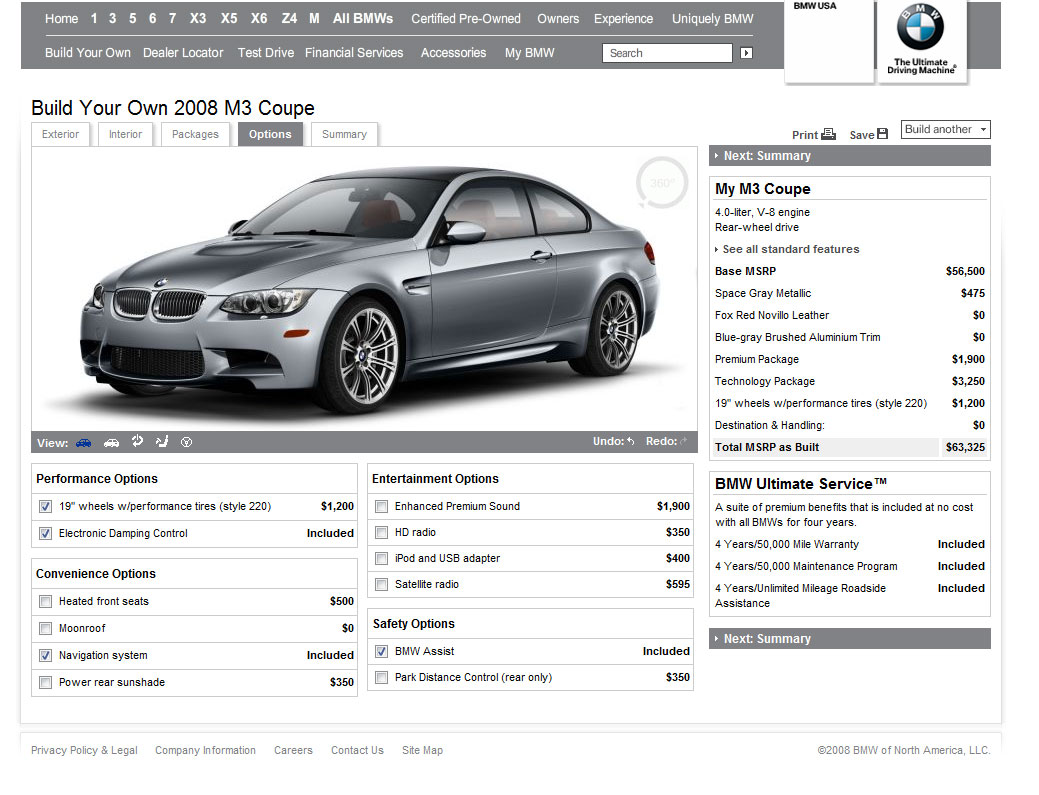Open the Site Map footer link

click(422, 750)
